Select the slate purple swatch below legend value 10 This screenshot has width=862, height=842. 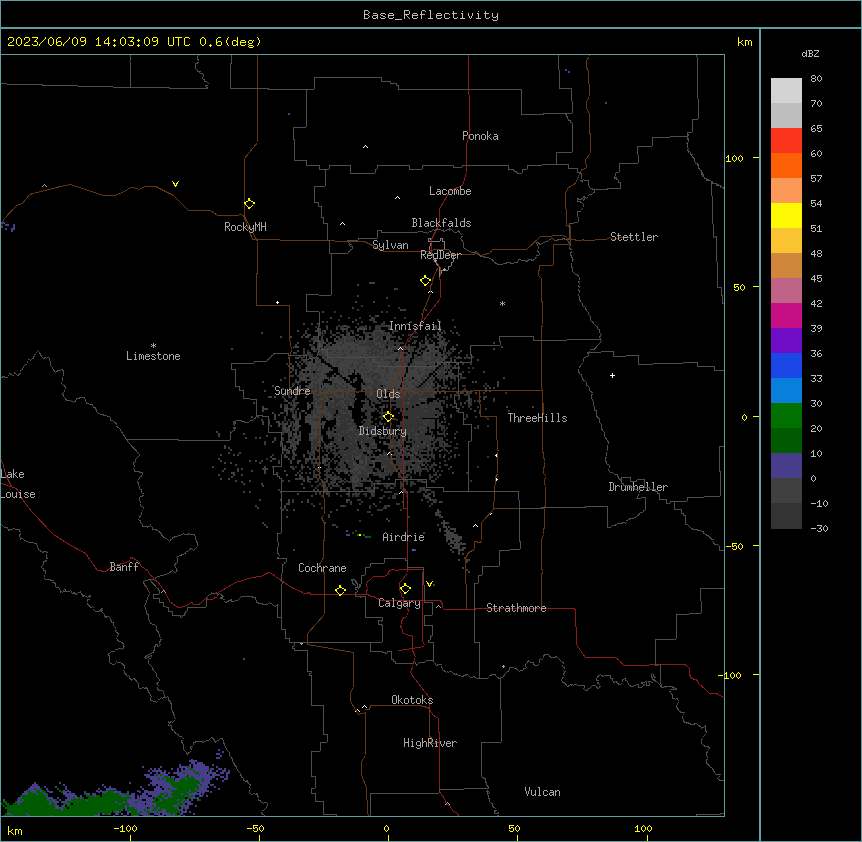tap(786, 466)
